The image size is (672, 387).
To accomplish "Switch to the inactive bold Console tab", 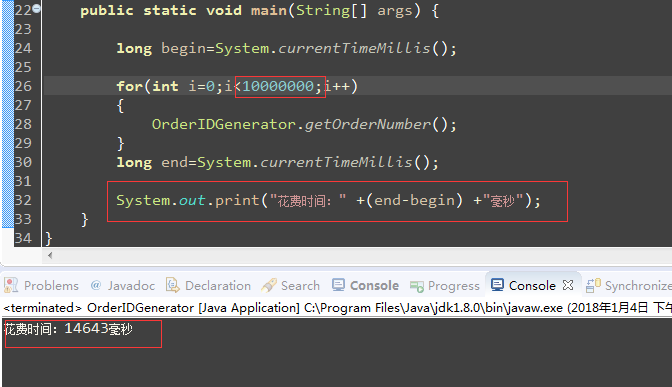I will [366, 285].
